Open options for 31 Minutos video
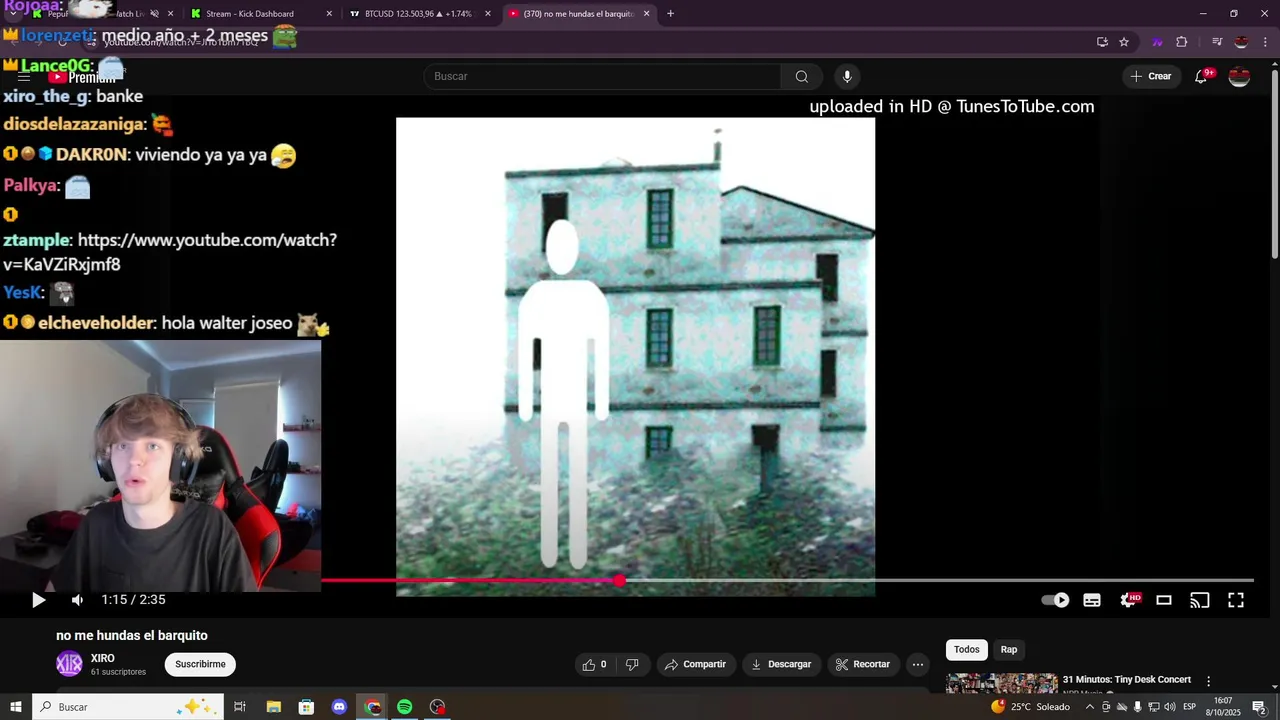The width and height of the screenshot is (1280, 720). (x=1208, y=681)
